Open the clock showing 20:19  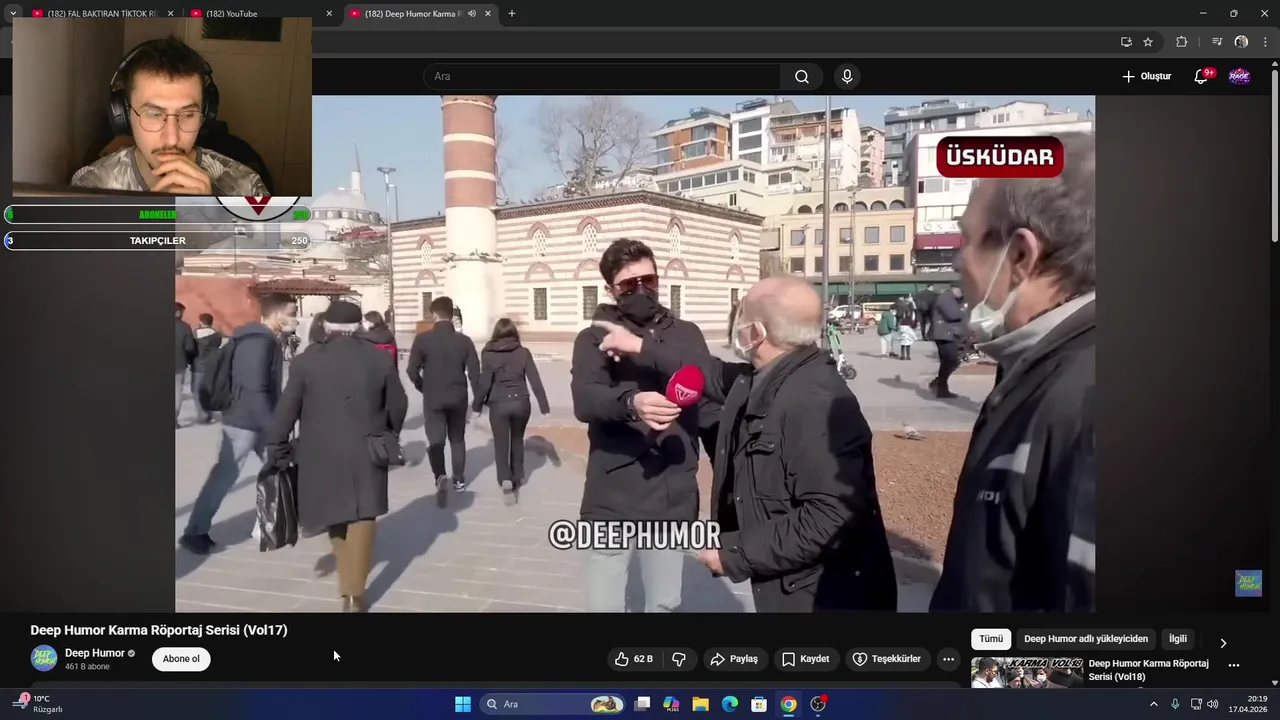[x=1248, y=704]
